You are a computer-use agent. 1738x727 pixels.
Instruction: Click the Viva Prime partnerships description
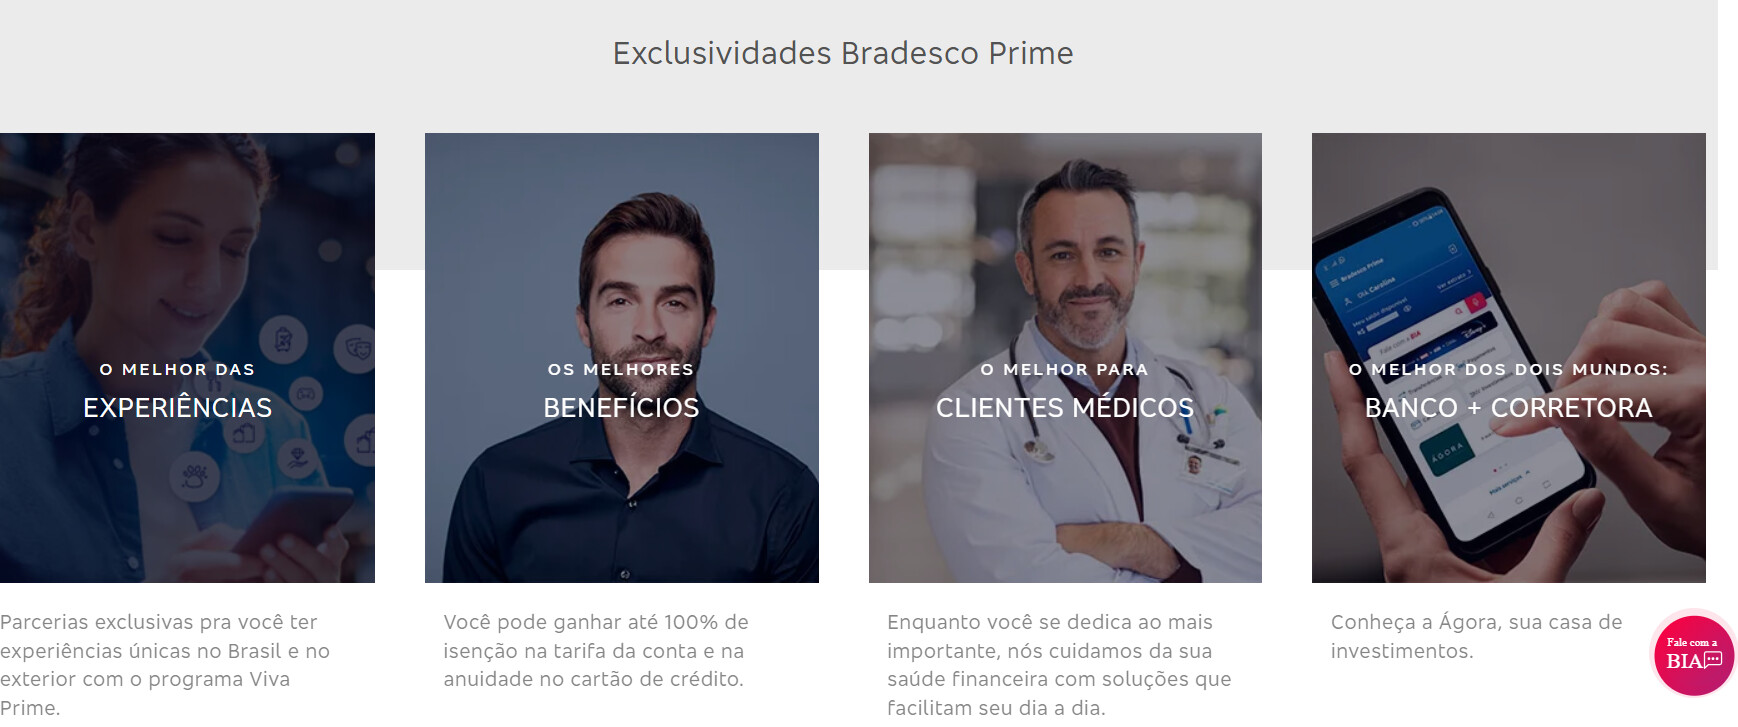(165, 665)
